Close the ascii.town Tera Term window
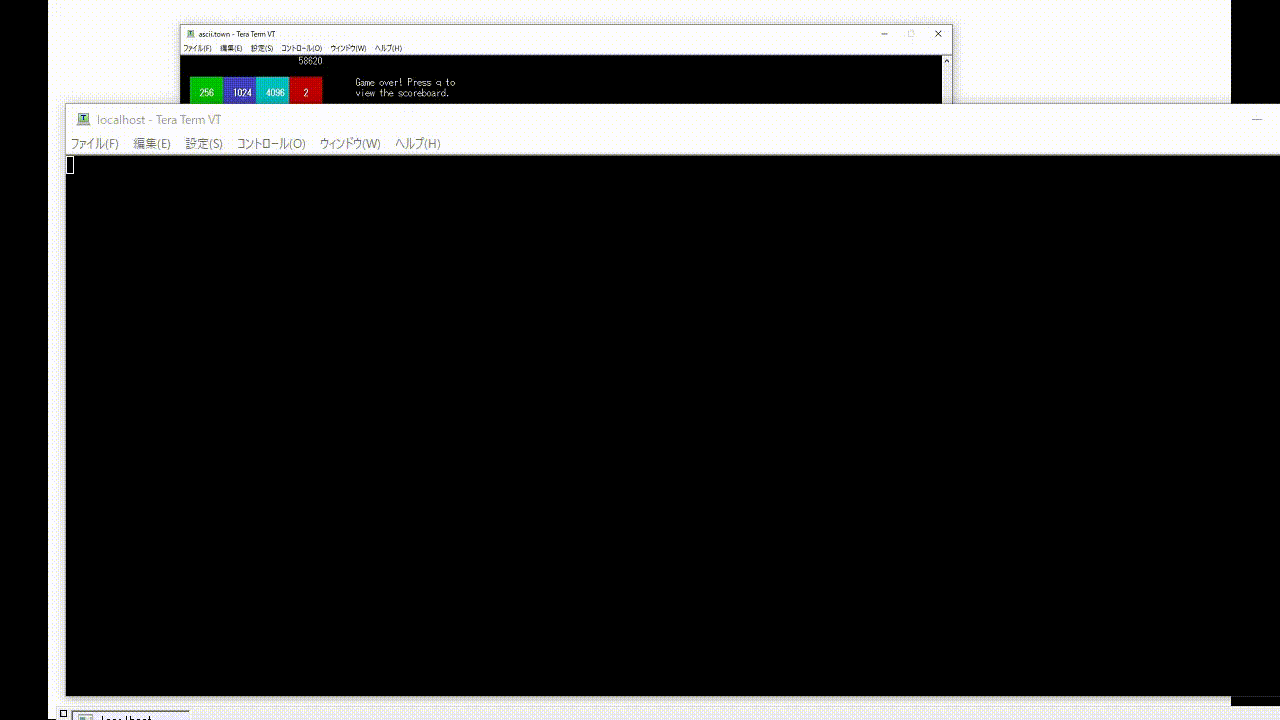This screenshot has width=1280, height=720. click(x=938, y=34)
